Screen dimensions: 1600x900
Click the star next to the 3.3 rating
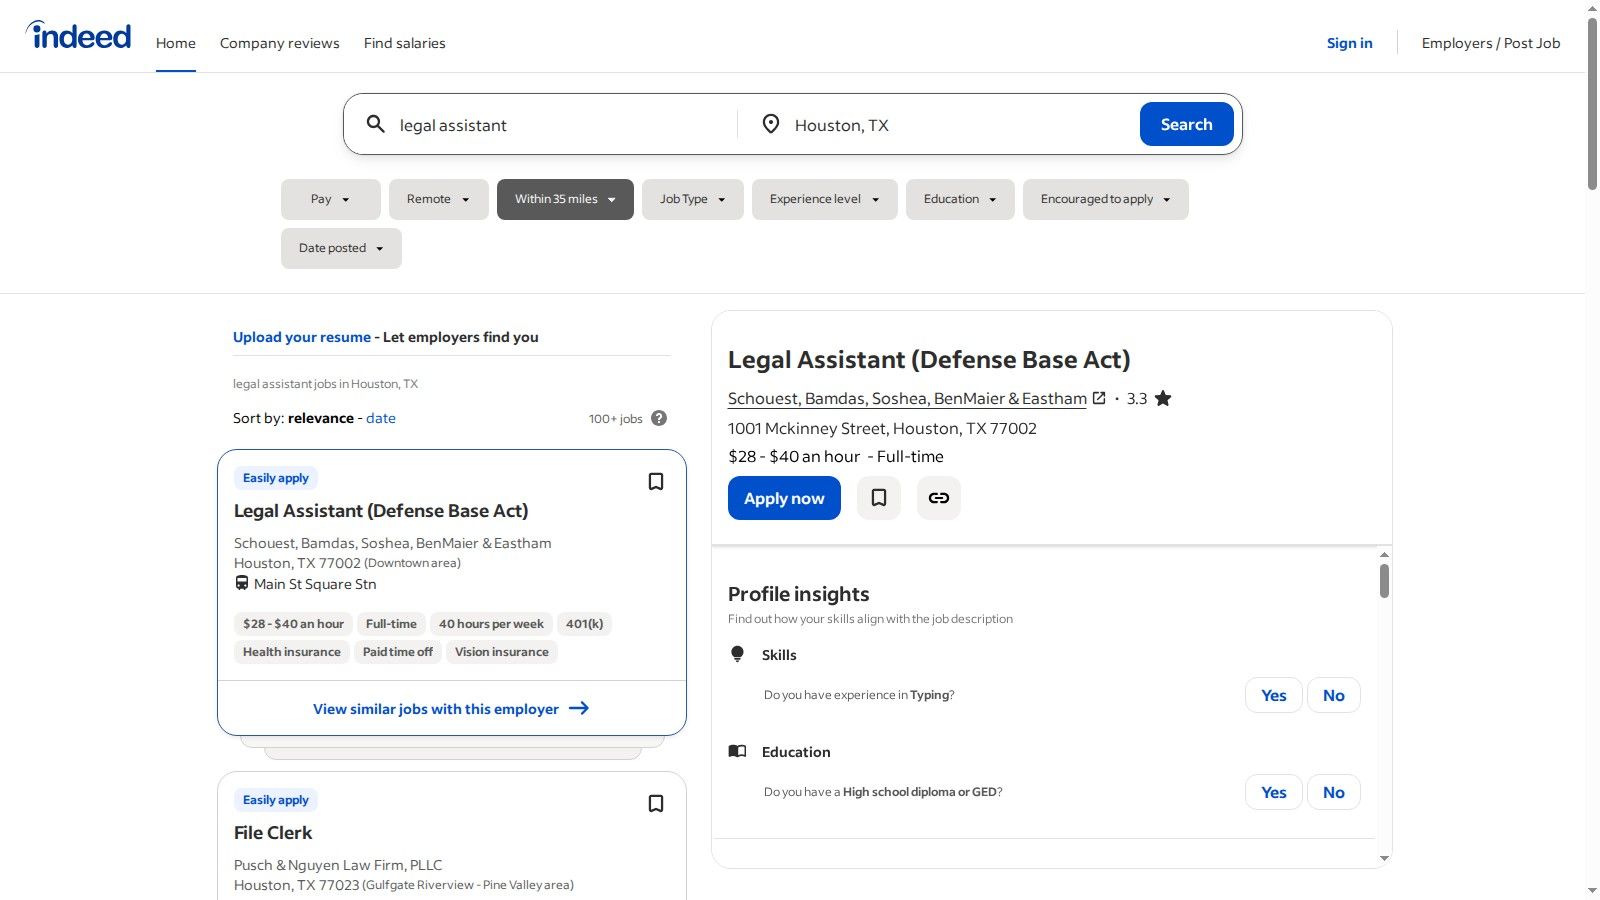point(1163,397)
